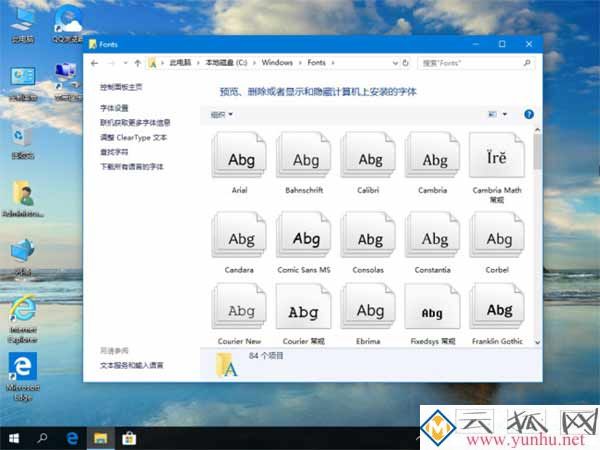600x450 pixels.
Task: Open the view options dropdown arrow
Action: 505,114
